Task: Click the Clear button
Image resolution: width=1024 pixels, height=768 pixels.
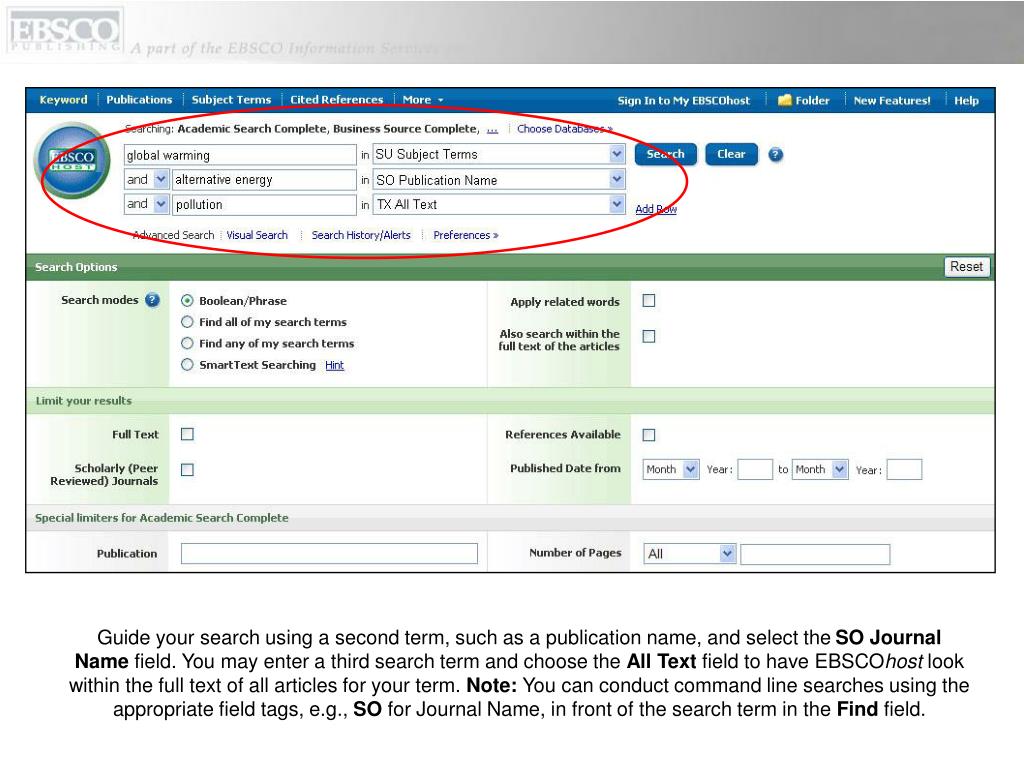Action: tap(731, 154)
